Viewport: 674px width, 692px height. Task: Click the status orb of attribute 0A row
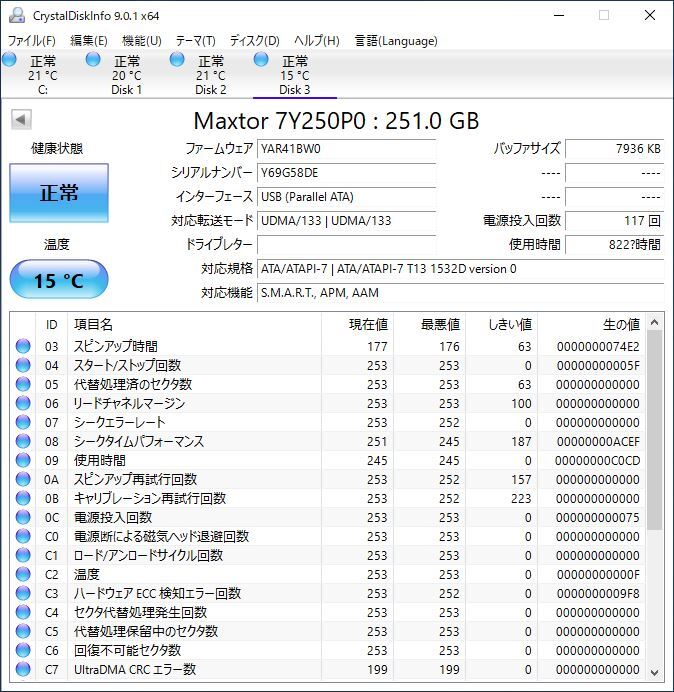click(23, 479)
